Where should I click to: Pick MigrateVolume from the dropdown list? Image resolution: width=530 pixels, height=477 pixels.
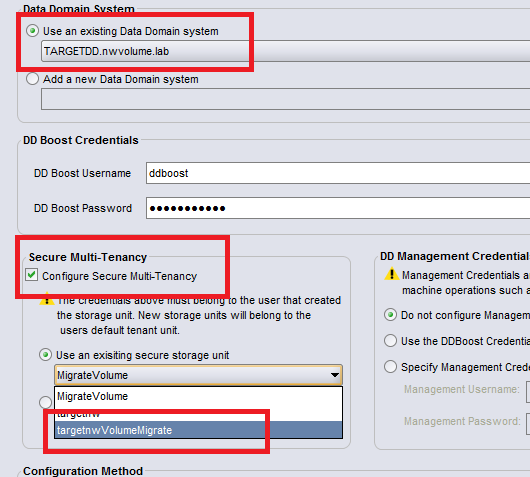tap(198, 396)
